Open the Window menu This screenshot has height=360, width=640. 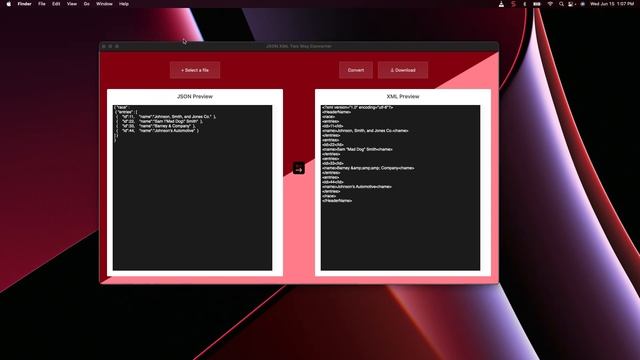tap(104, 4)
